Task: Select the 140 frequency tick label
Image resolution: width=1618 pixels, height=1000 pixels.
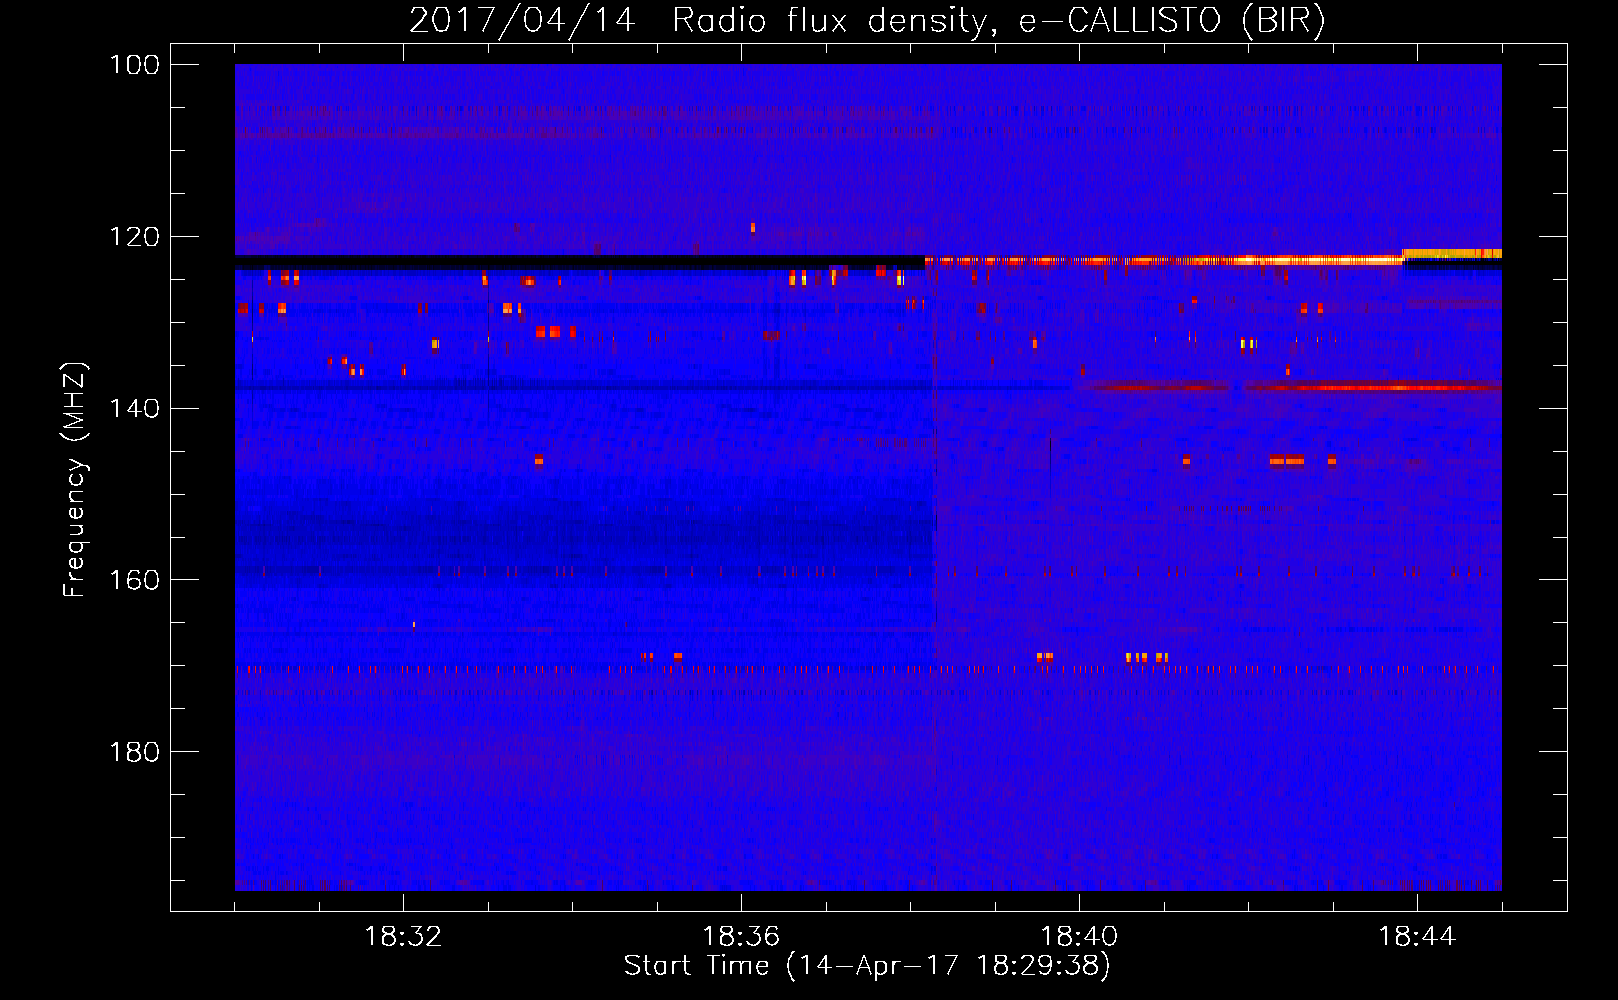Action: (134, 408)
